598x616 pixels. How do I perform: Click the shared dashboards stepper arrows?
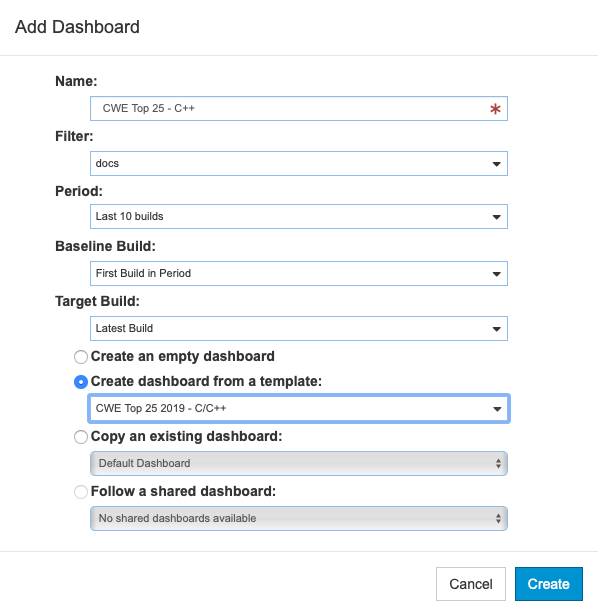click(498, 519)
